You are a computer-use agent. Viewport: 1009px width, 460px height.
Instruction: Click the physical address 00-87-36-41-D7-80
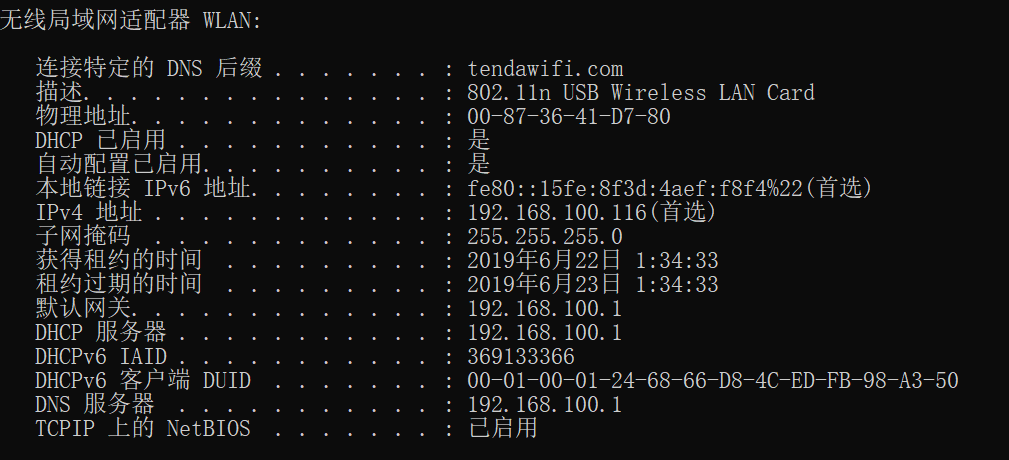click(x=569, y=117)
